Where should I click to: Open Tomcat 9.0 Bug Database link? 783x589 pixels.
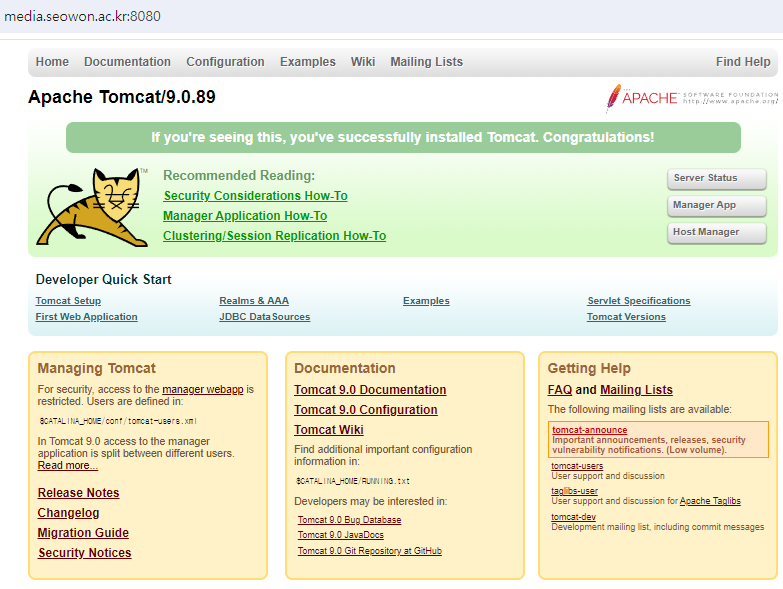(x=349, y=520)
